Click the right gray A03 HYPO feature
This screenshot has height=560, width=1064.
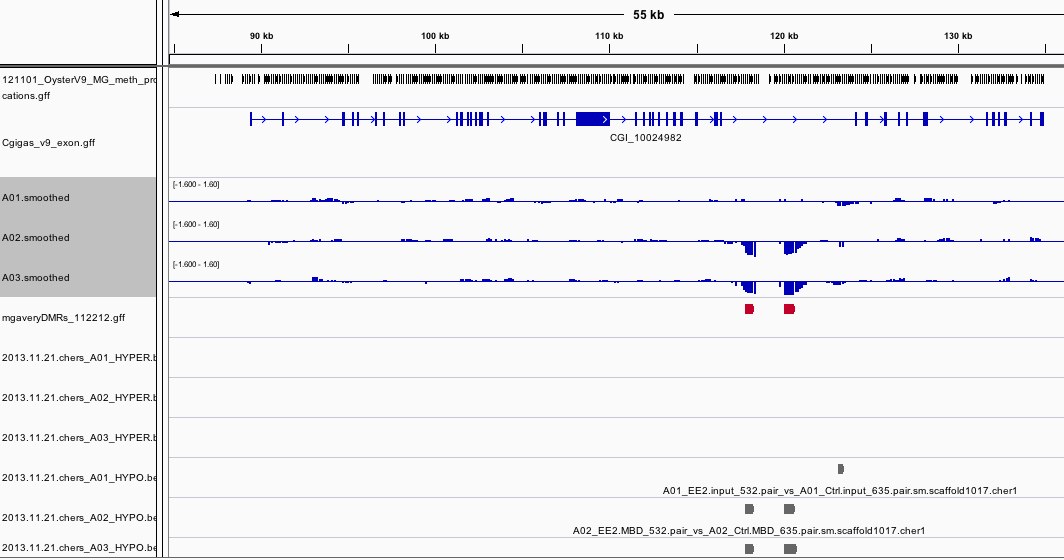pyautogui.click(x=790, y=548)
